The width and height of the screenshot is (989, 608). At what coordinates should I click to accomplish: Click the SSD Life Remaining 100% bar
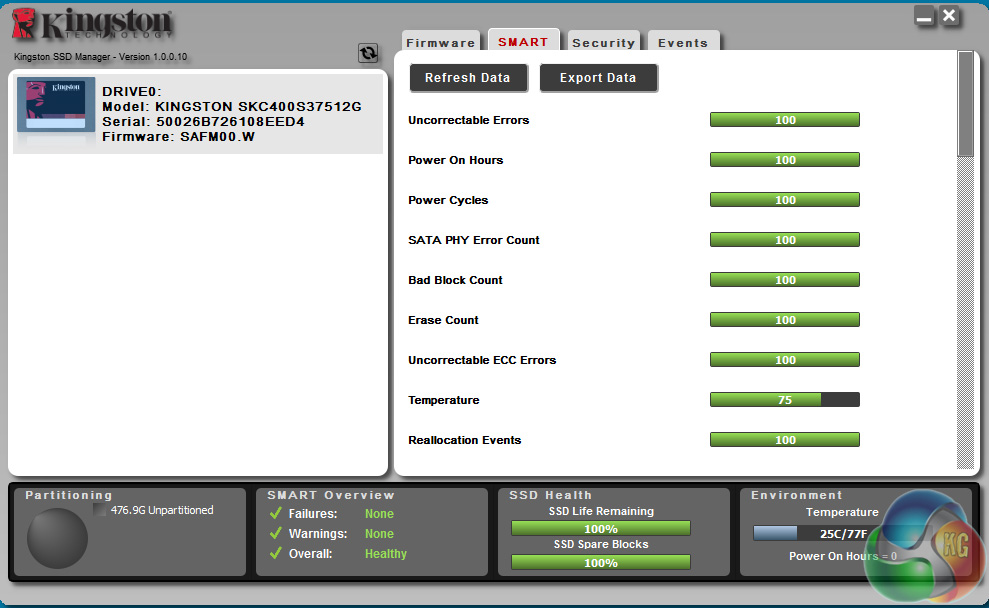point(600,529)
